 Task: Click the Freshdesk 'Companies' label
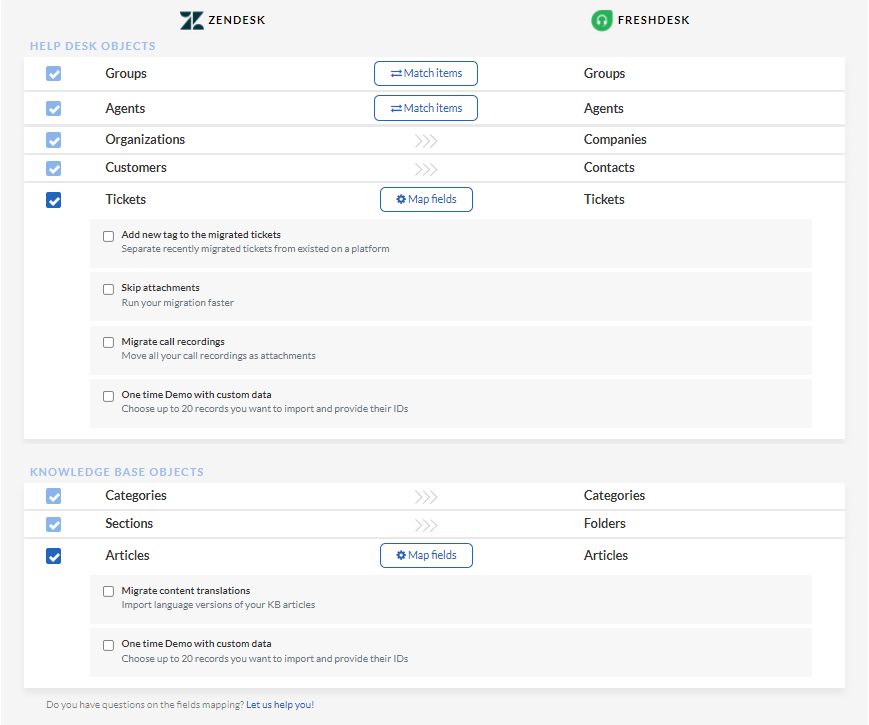pos(615,139)
